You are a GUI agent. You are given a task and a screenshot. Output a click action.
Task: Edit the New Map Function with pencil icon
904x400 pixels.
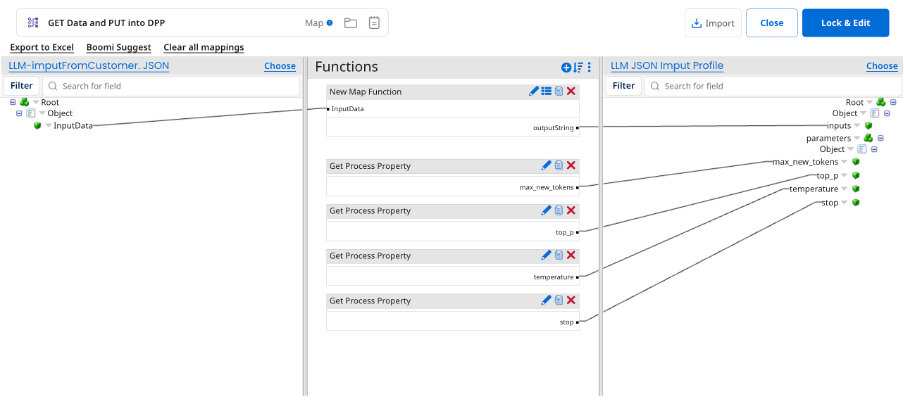(534, 92)
